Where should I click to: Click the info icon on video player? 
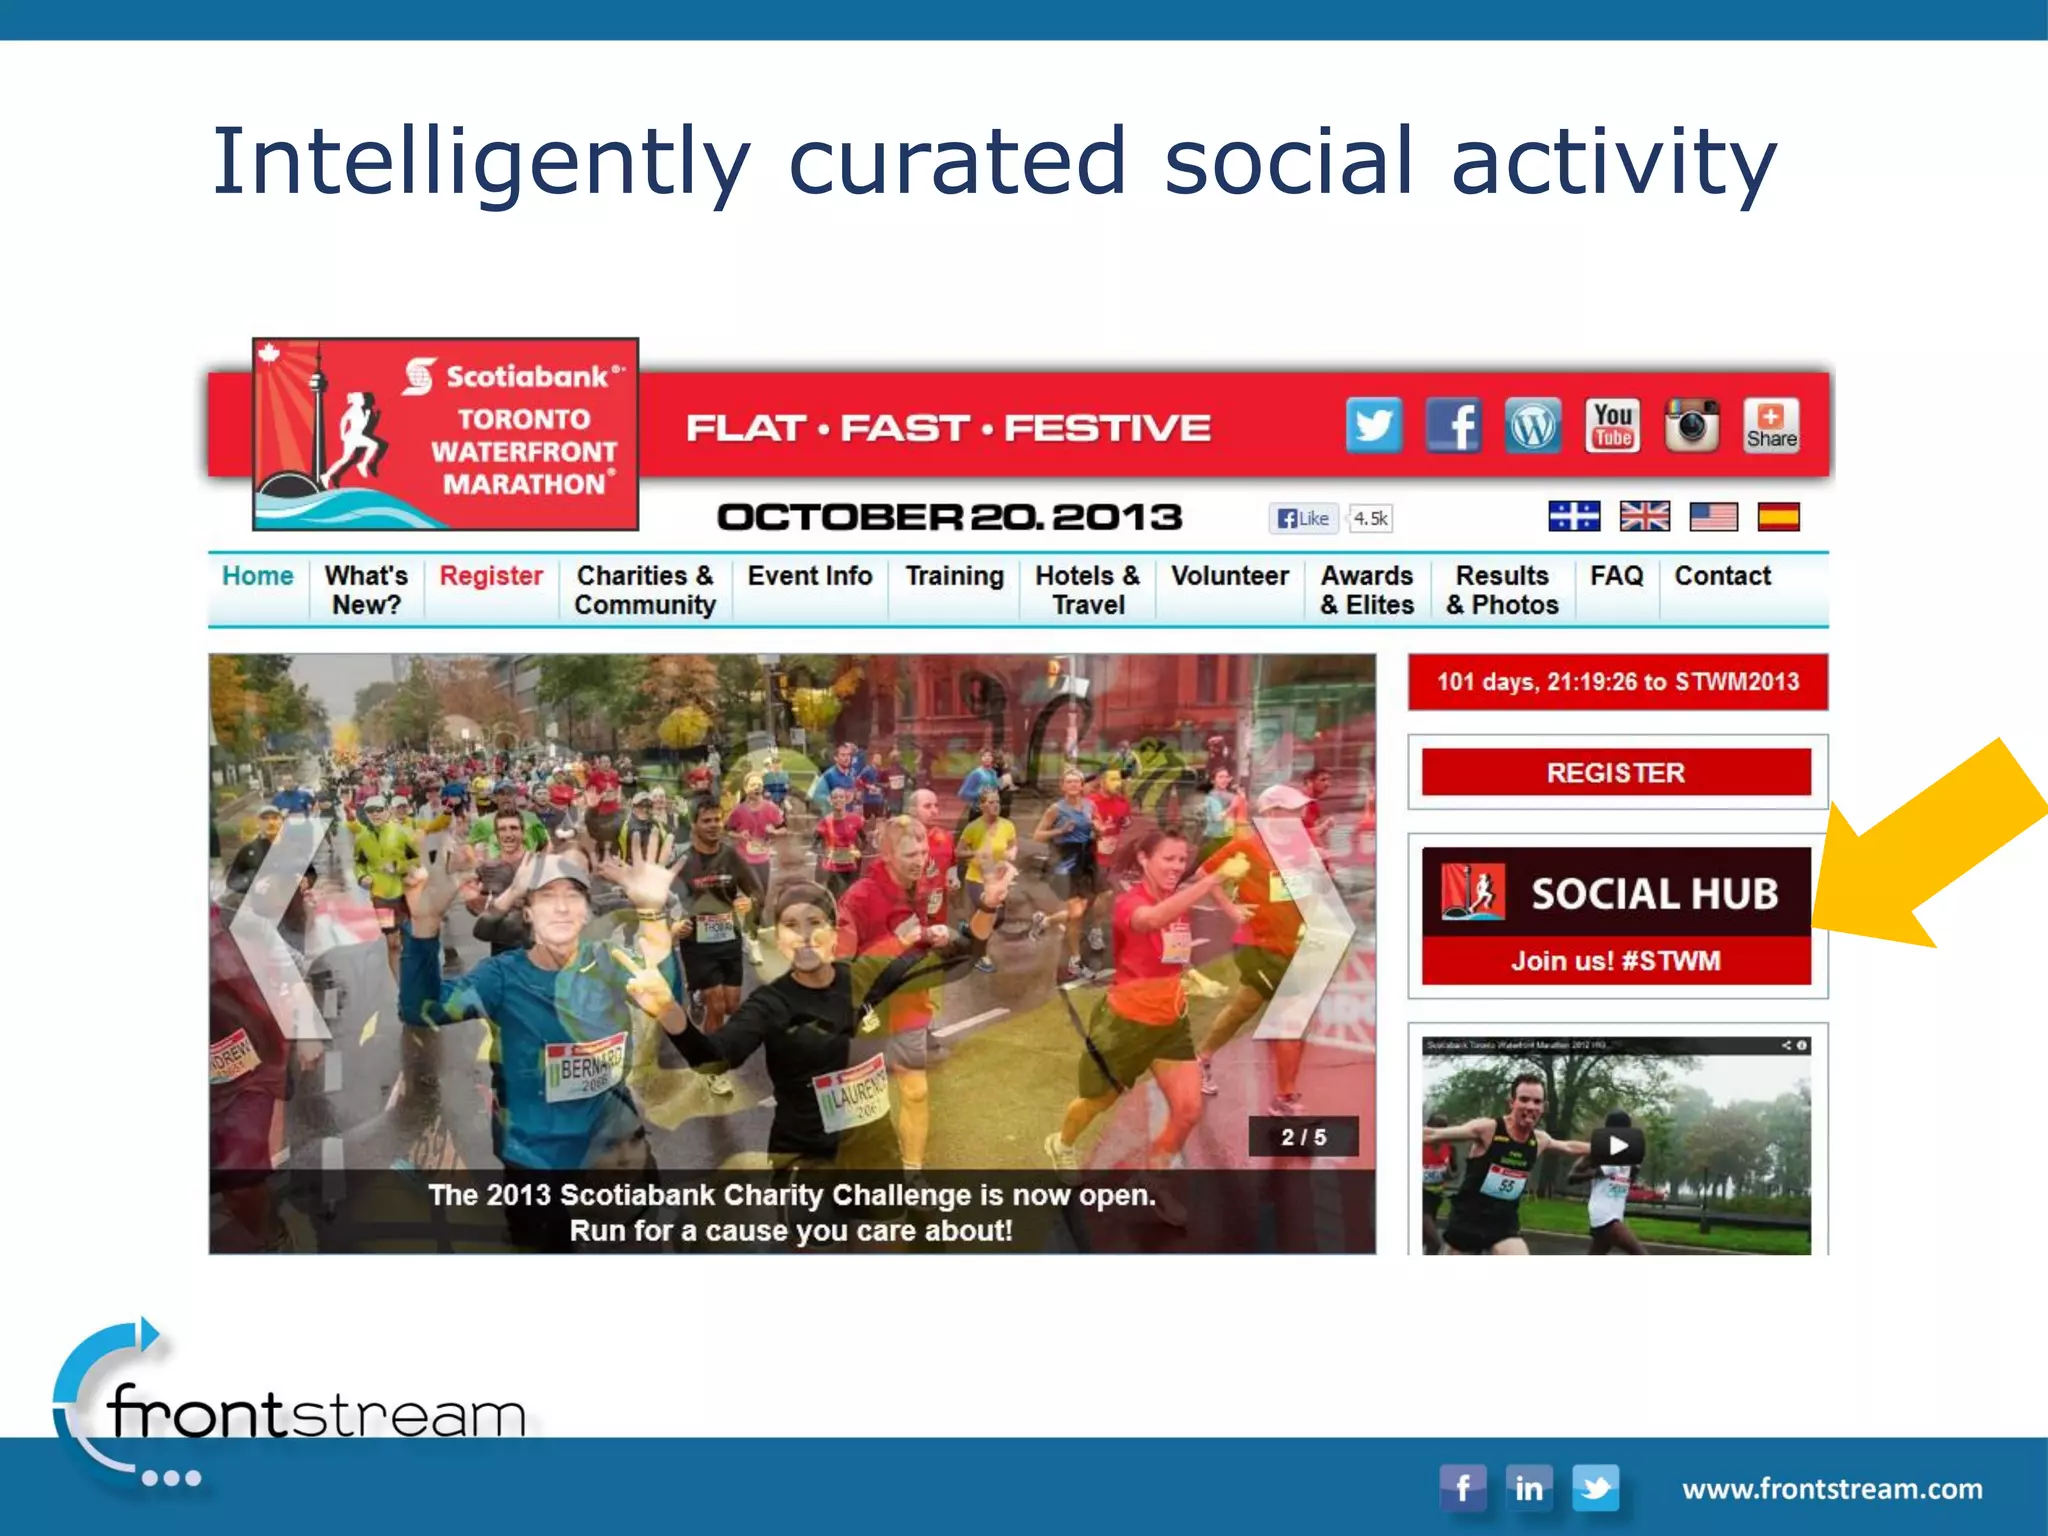(1802, 1045)
